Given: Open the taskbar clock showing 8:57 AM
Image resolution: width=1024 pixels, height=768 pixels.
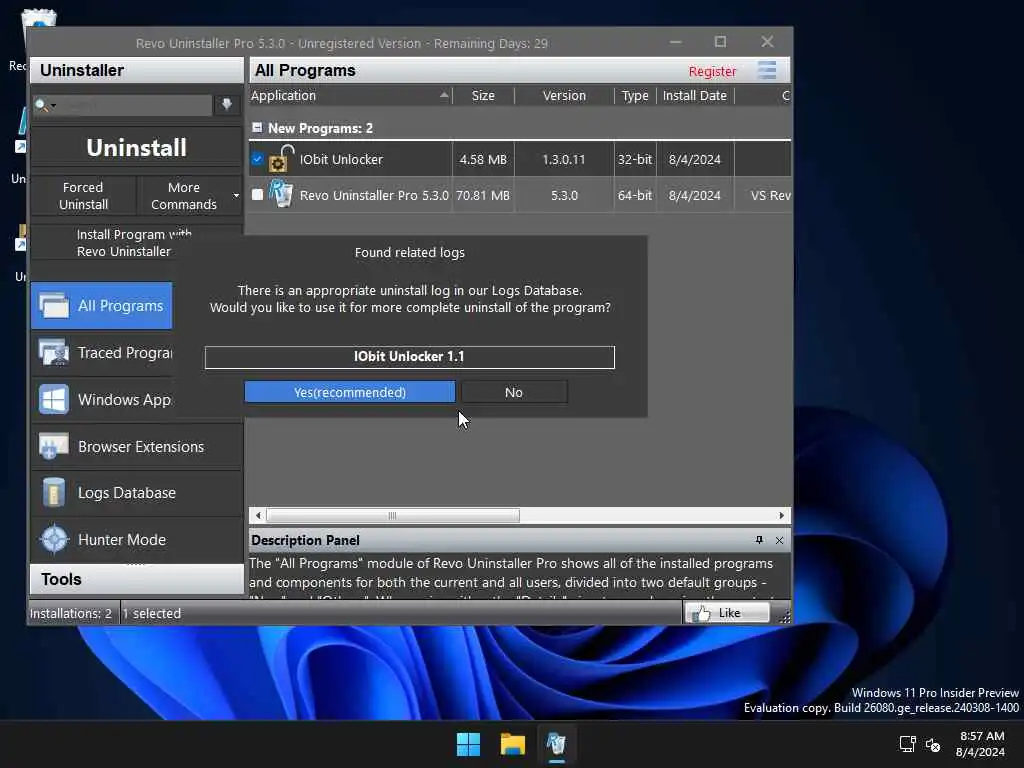Looking at the screenshot, I should [x=981, y=744].
